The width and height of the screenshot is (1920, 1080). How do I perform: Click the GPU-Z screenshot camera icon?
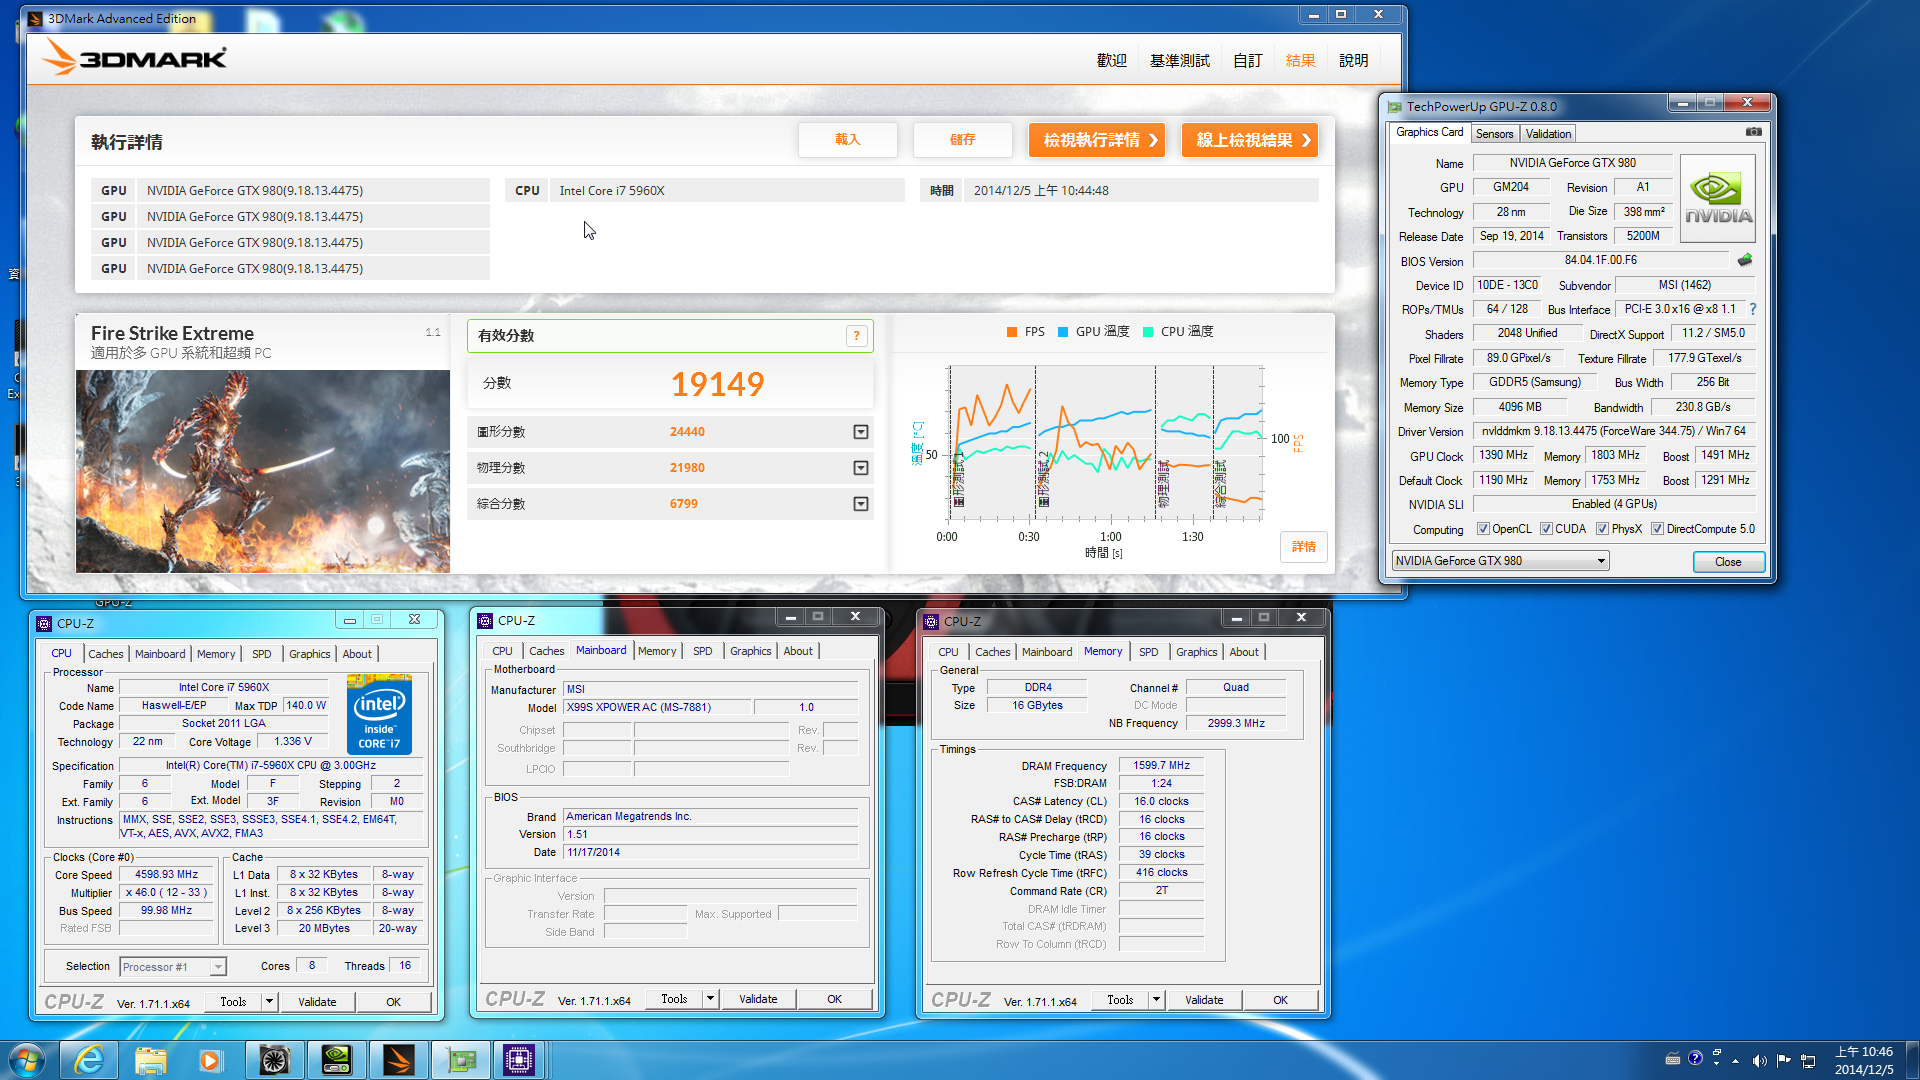pyautogui.click(x=1753, y=132)
